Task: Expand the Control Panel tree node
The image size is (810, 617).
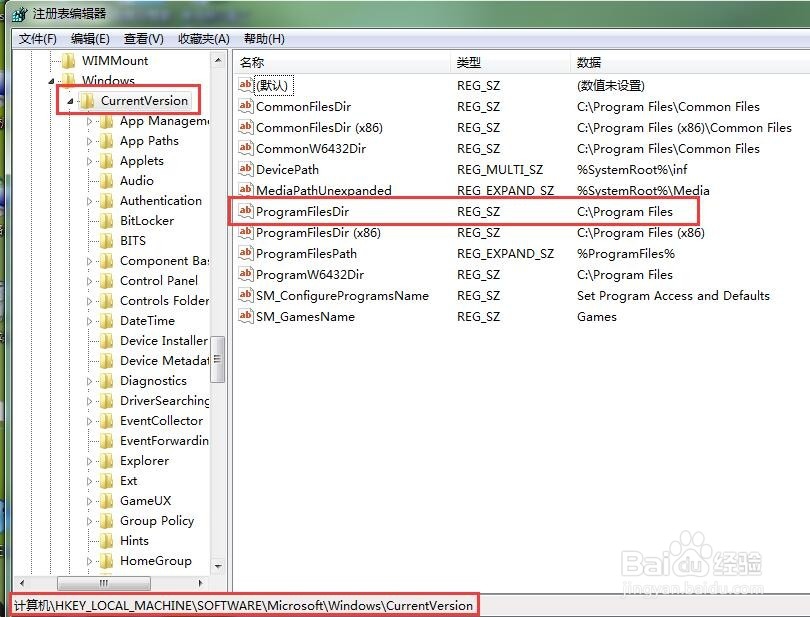Action: click(x=89, y=282)
